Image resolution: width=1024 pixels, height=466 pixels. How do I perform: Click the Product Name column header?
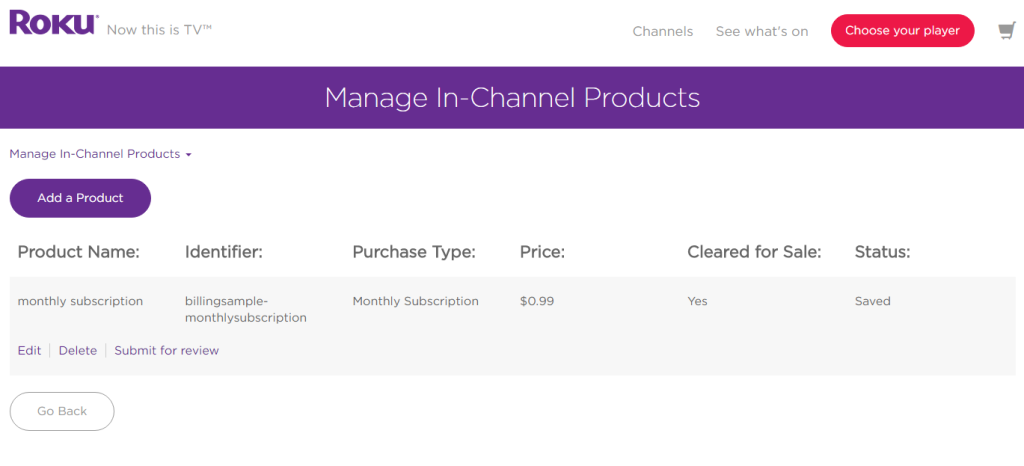[78, 252]
